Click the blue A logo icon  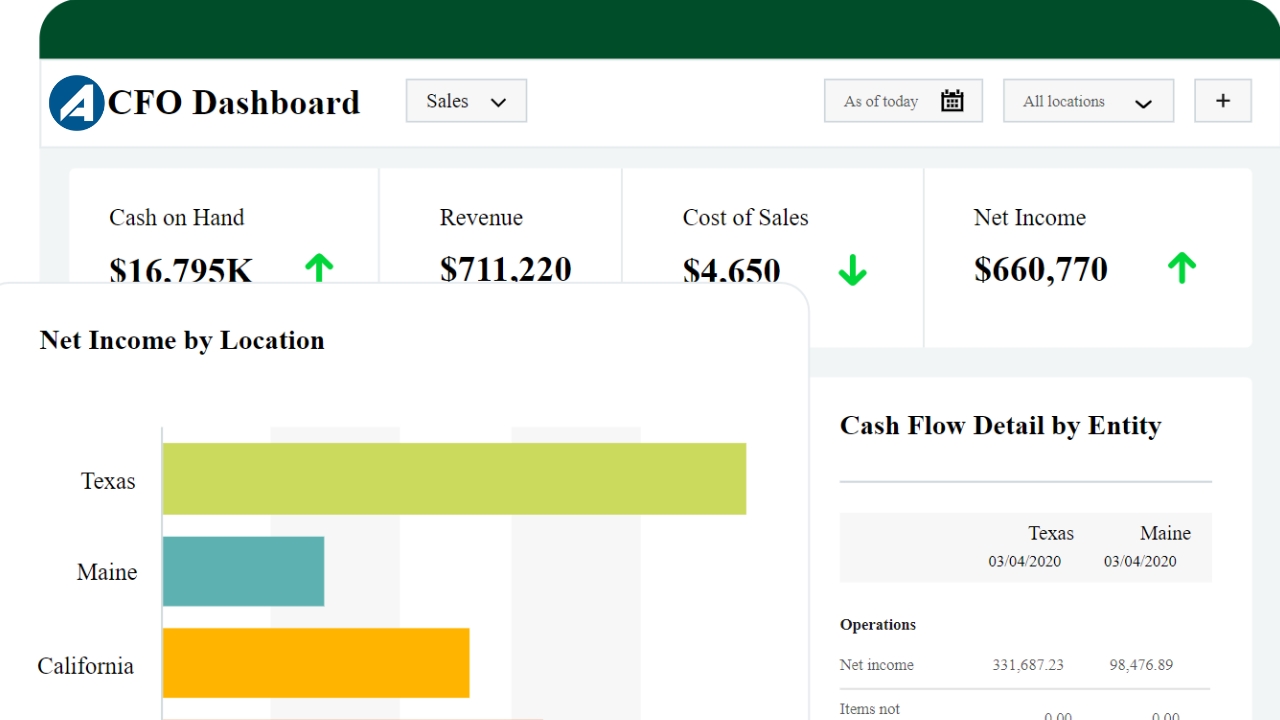point(77,103)
